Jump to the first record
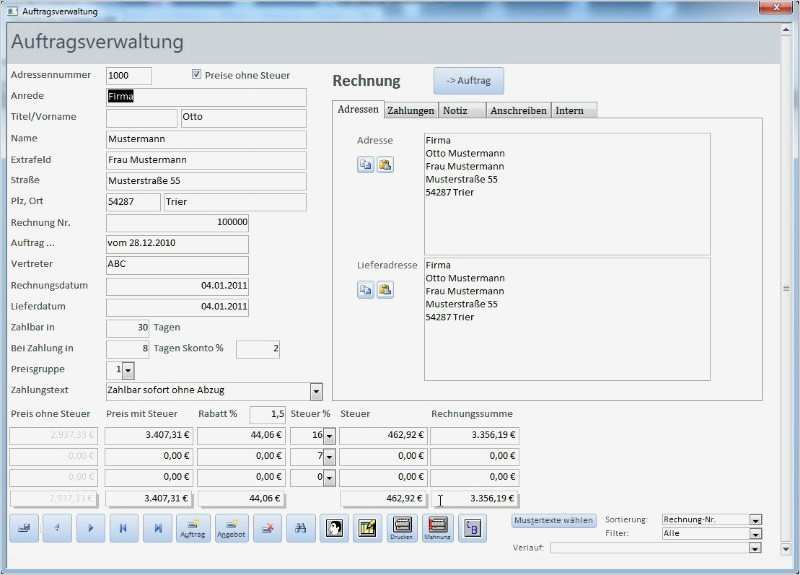This screenshot has height=575, width=800. coord(124,528)
